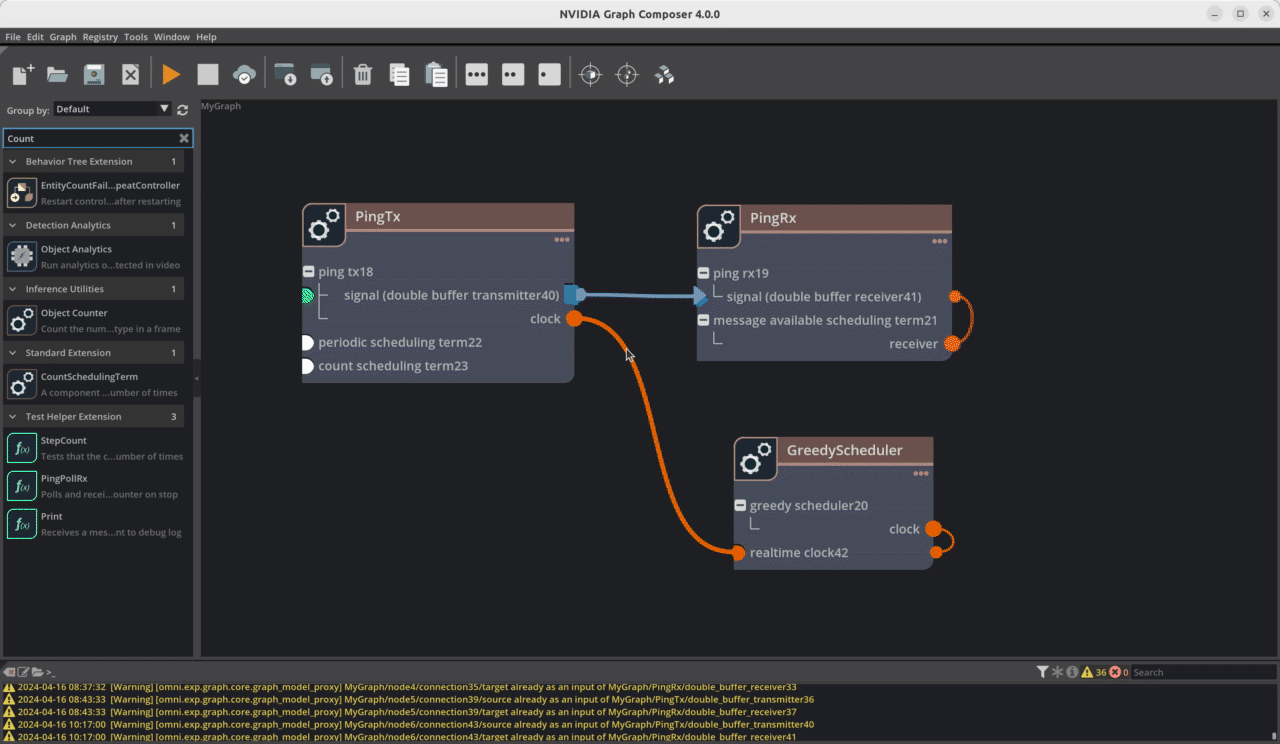
Task: Collapse the Standard Extension group
Action: pos(13,353)
